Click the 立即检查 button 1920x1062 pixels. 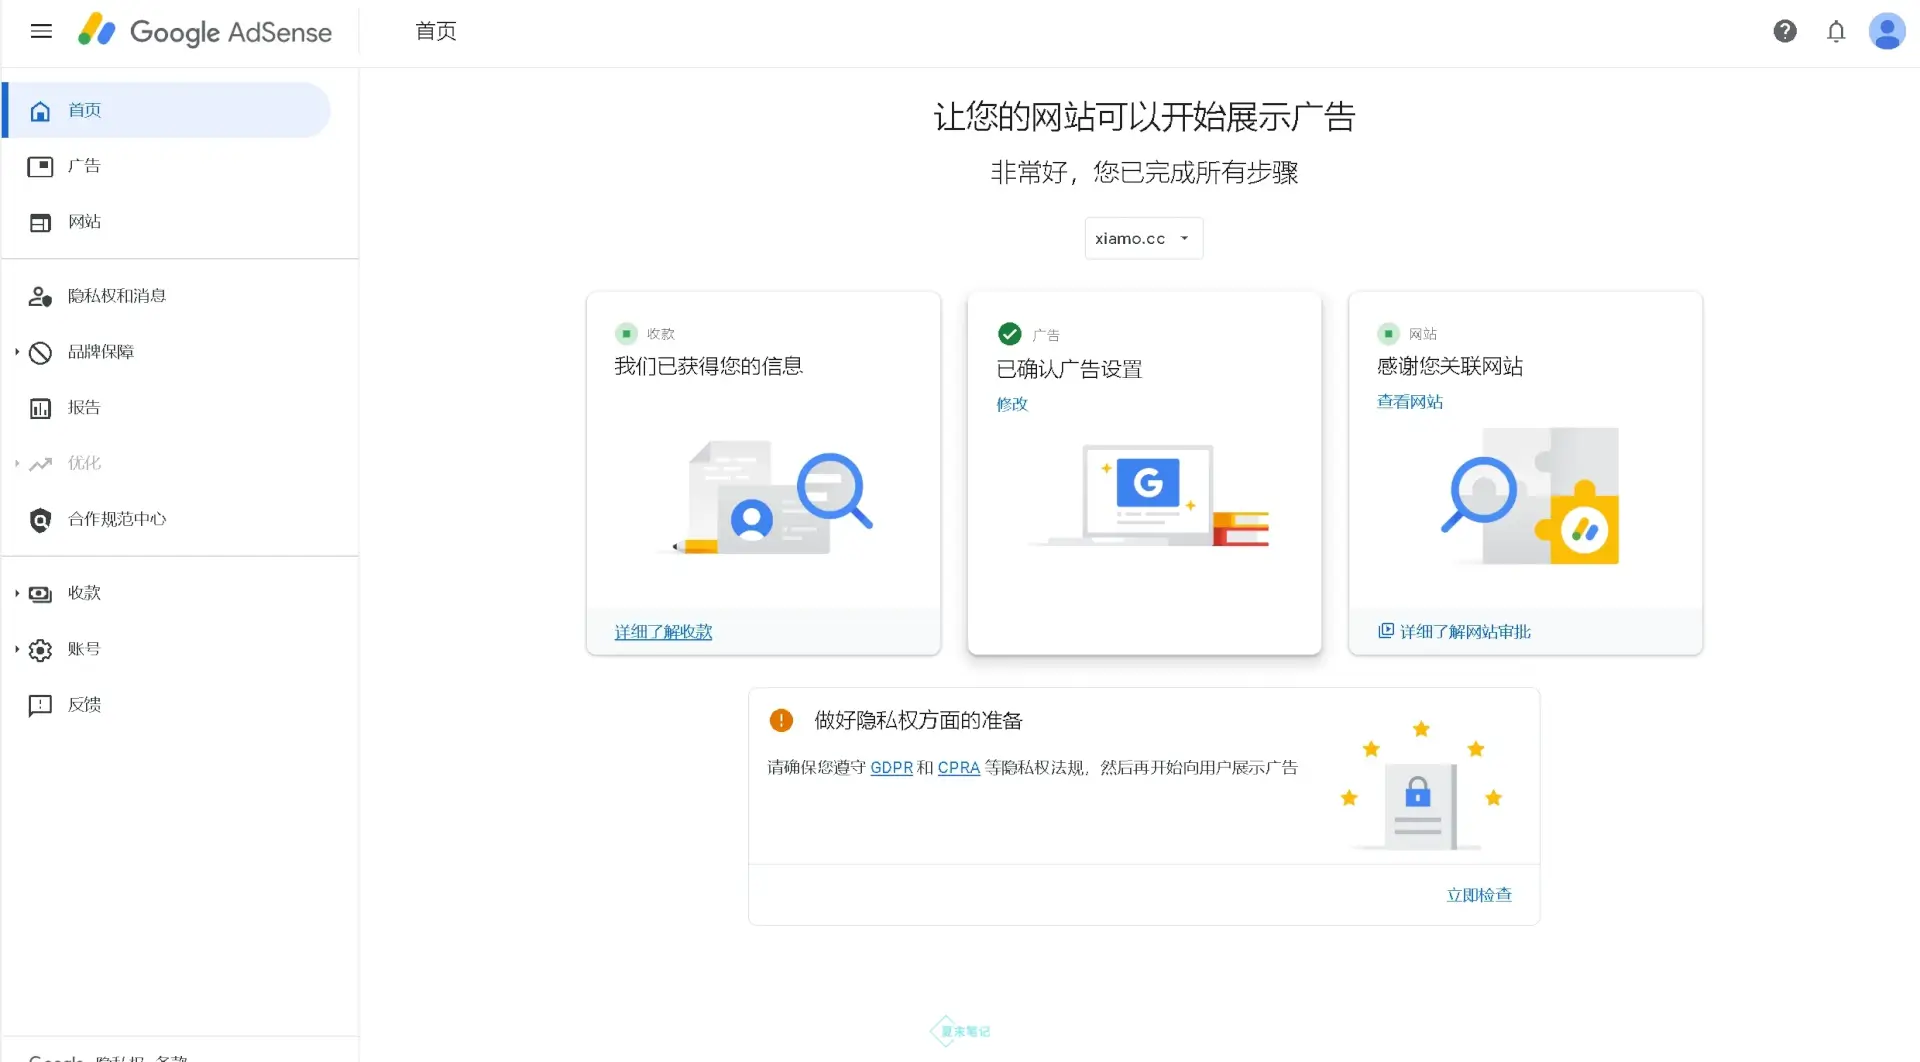pos(1479,895)
